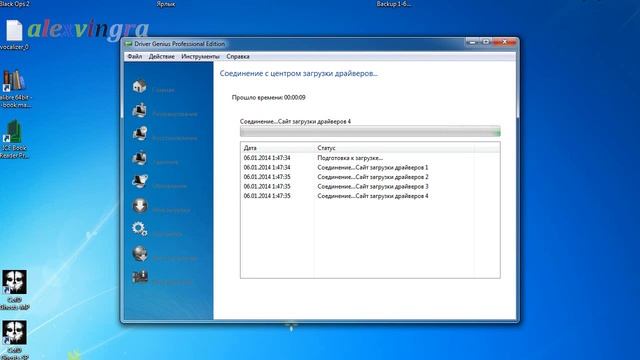640x360 pixels.
Task: Click the last sidebar hardware info icon
Action: [x=140, y=277]
